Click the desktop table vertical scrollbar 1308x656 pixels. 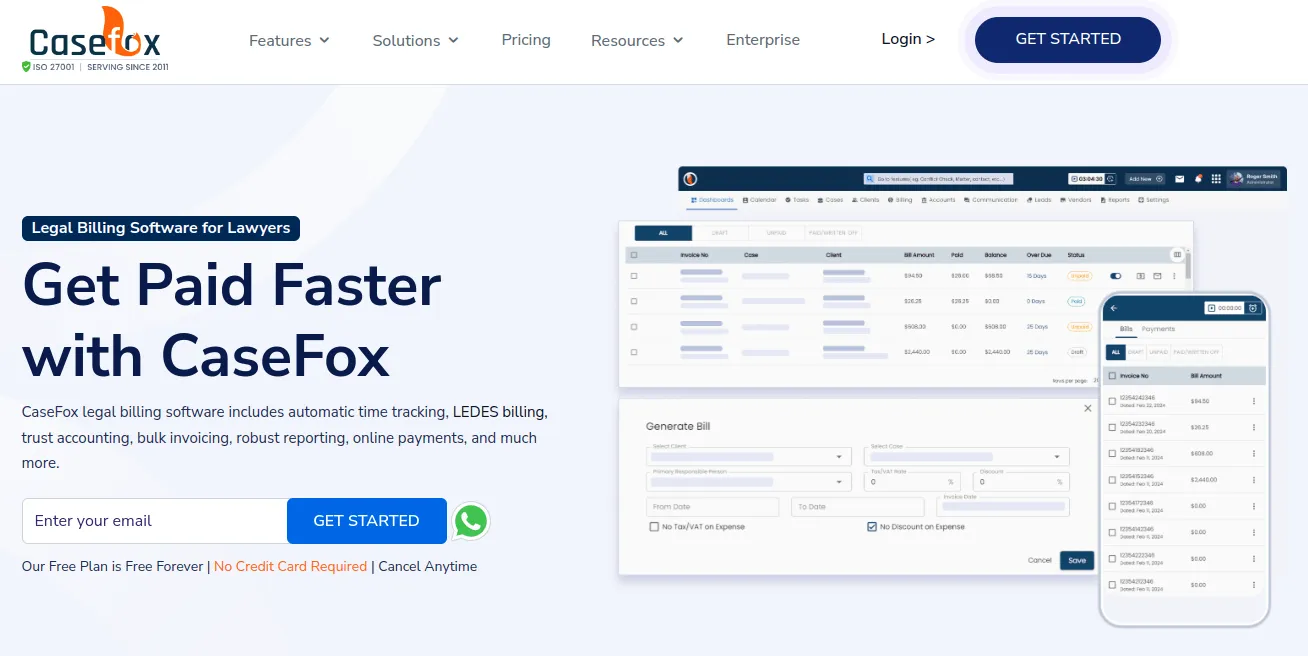click(1188, 265)
